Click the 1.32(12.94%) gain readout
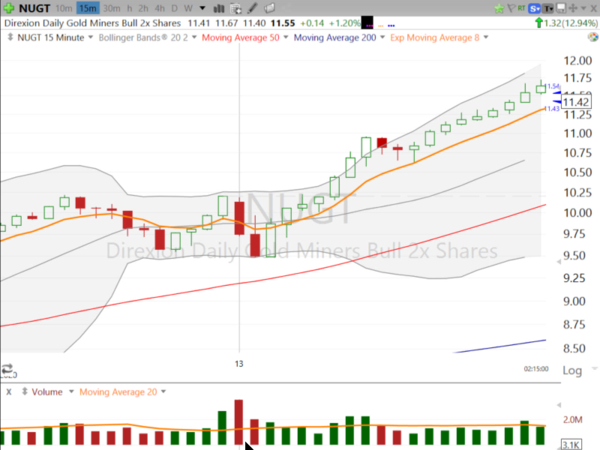The image size is (600, 450). coord(571,23)
